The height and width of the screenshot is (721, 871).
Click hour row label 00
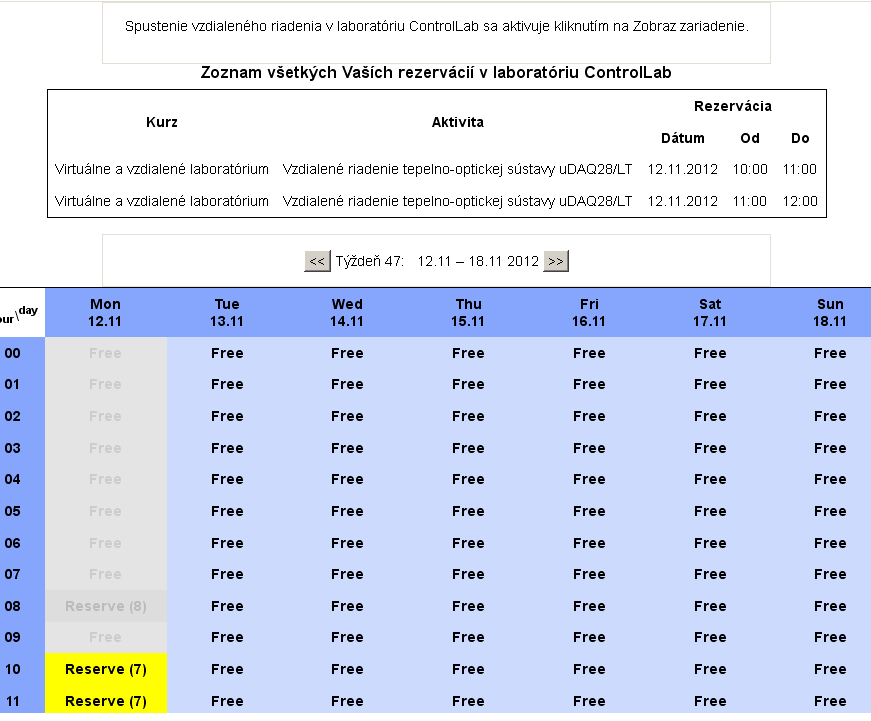point(12,353)
